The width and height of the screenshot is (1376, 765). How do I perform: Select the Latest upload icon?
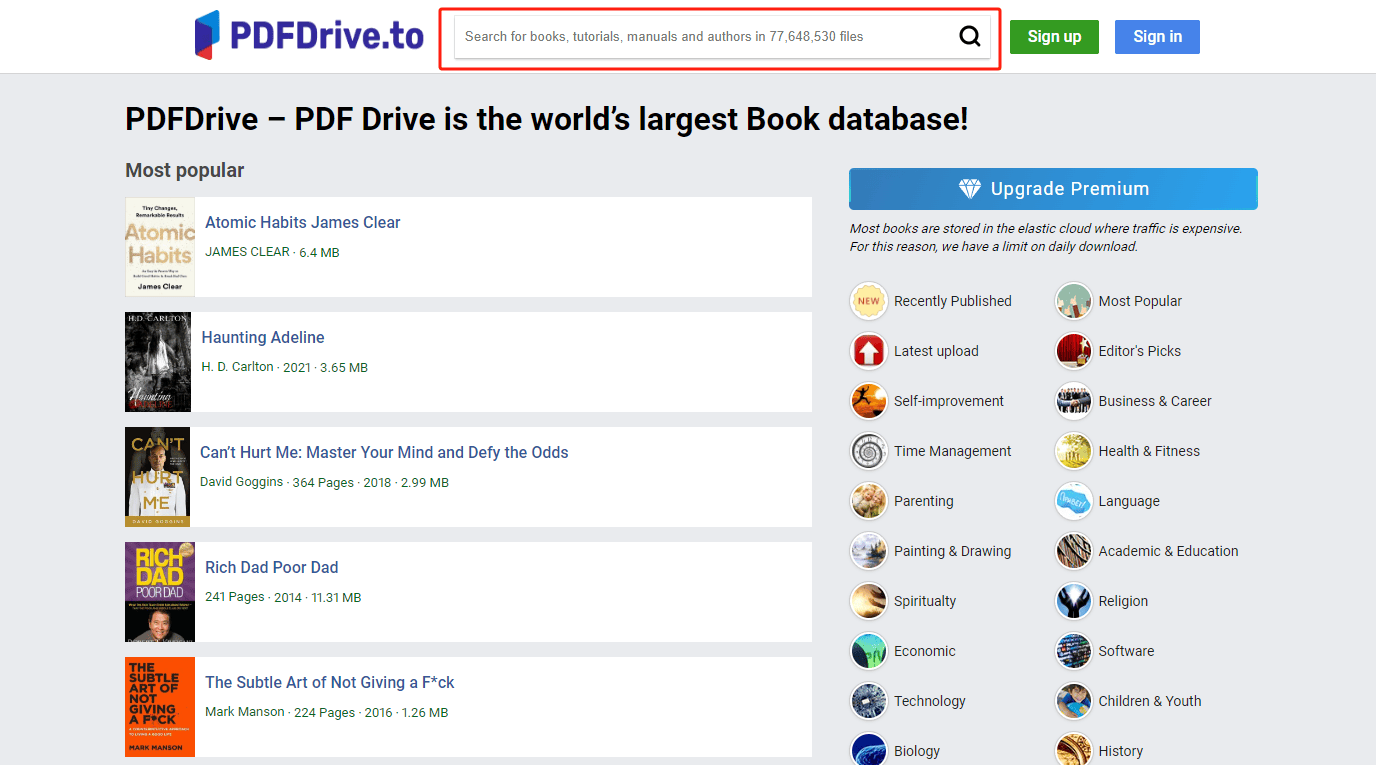pos(868,351)
